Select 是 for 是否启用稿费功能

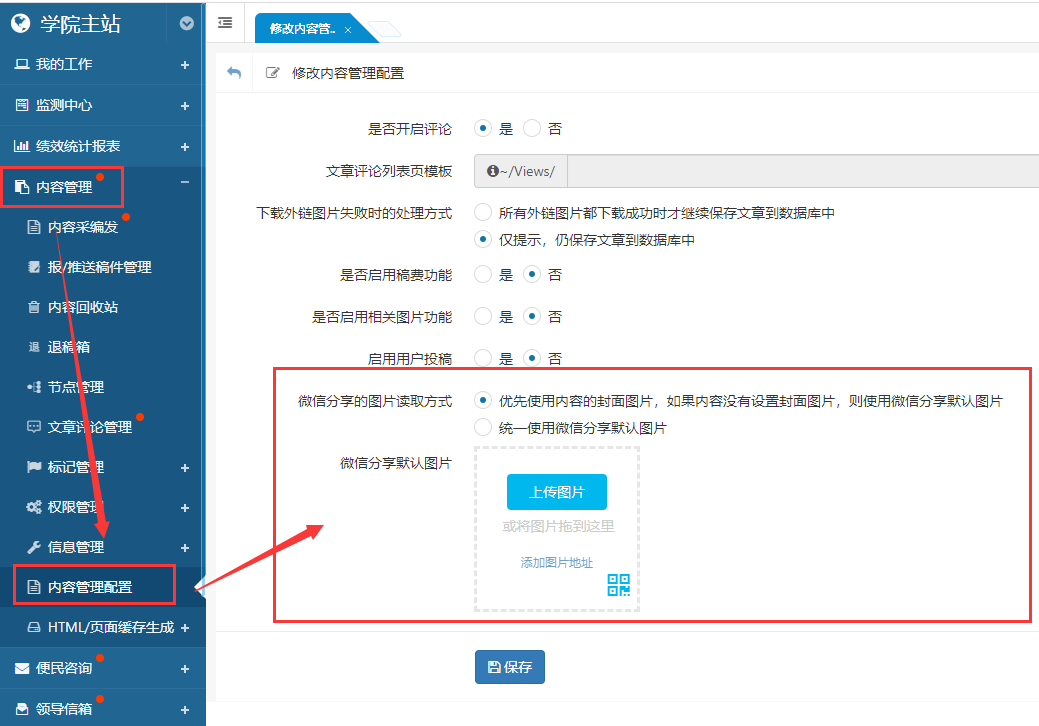[483, 274]
